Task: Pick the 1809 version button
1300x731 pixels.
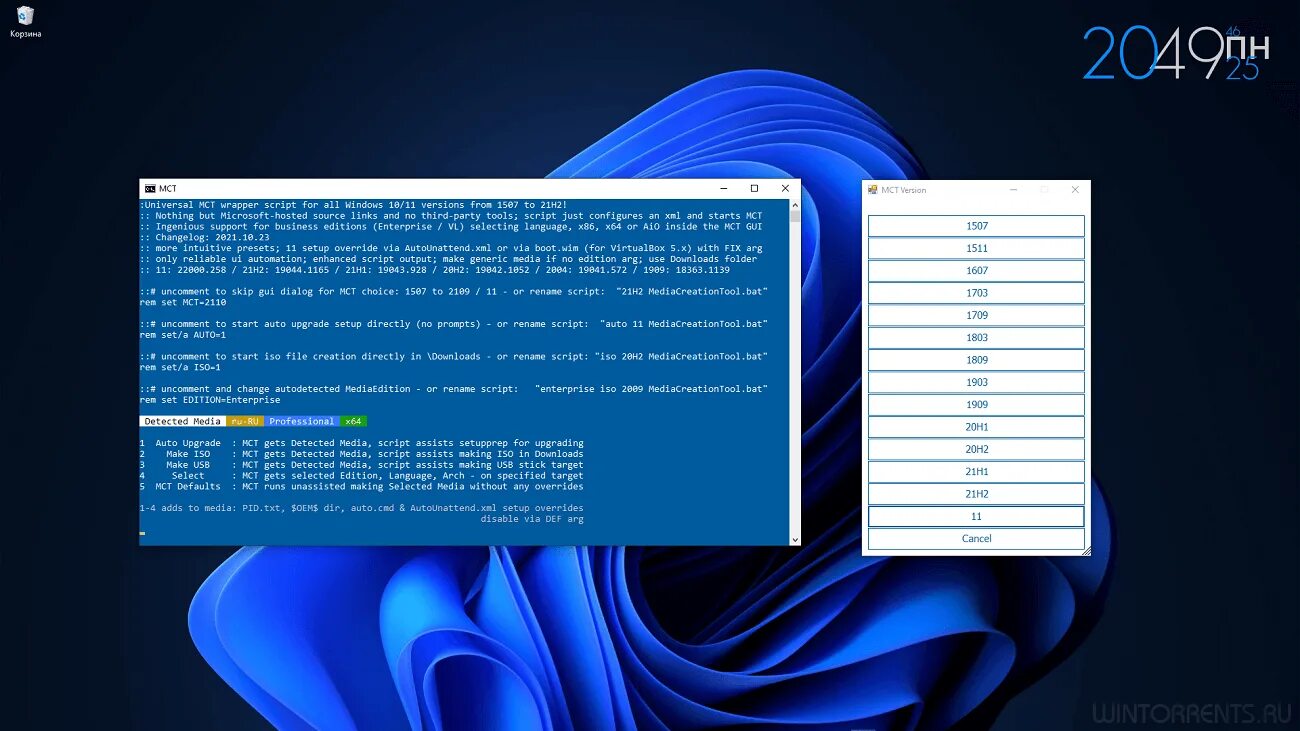Action: (976, 360)
